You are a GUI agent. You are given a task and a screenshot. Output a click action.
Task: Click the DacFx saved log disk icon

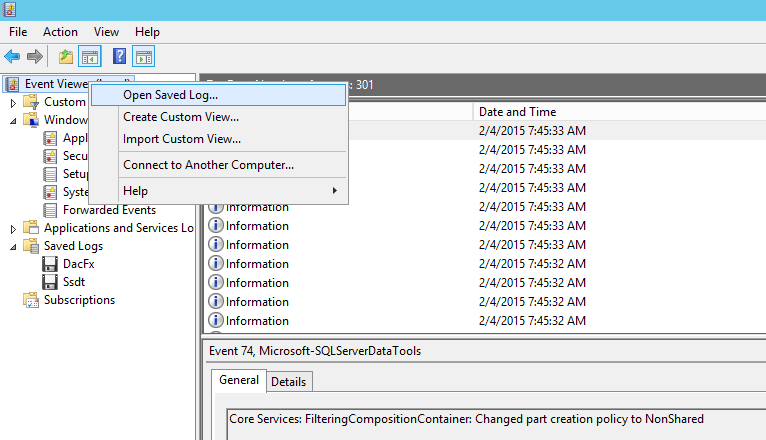(50, 264)
